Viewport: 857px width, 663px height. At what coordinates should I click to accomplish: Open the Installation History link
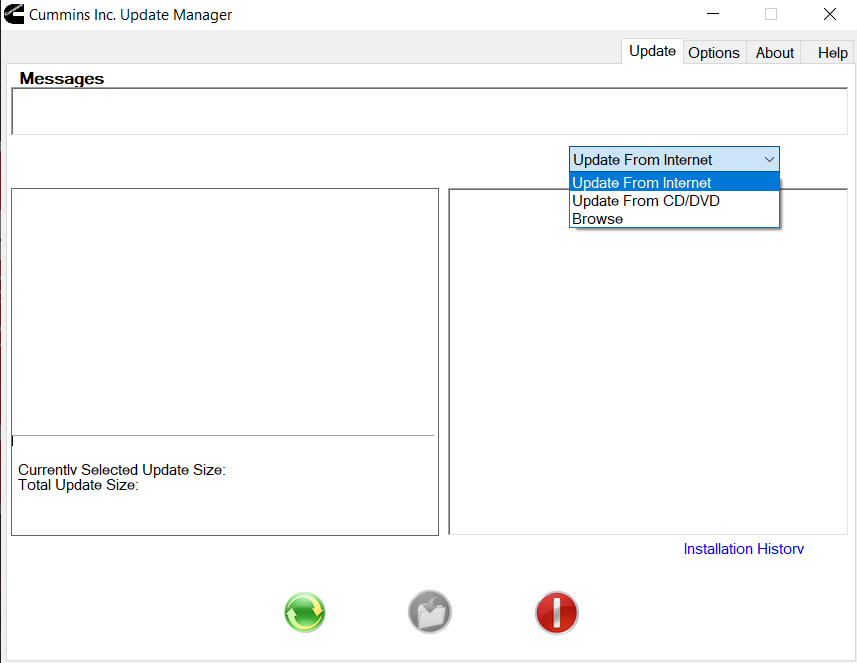point(743,549)
